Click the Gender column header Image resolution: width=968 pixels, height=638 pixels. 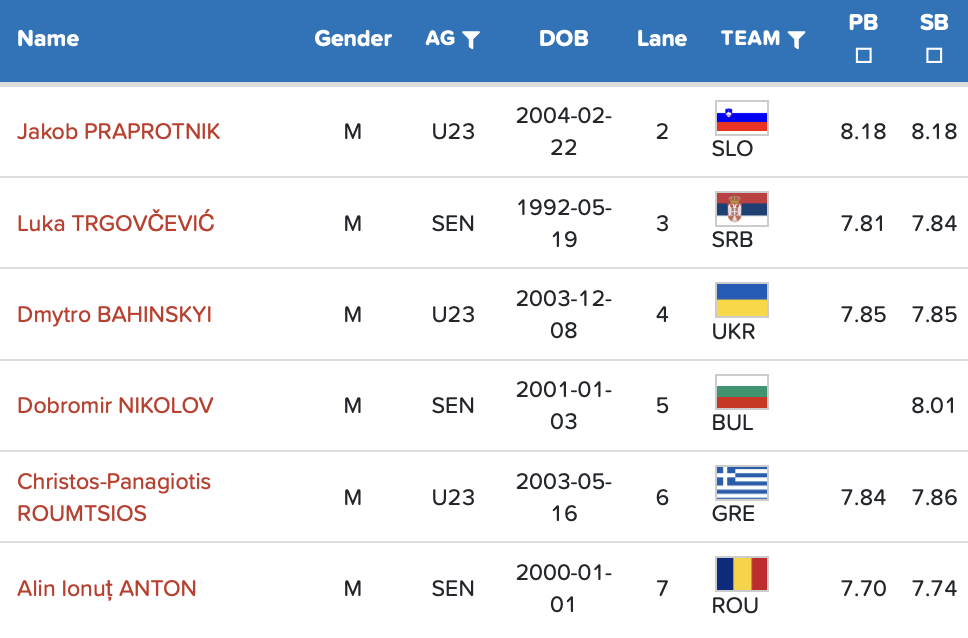click(353, 39)
